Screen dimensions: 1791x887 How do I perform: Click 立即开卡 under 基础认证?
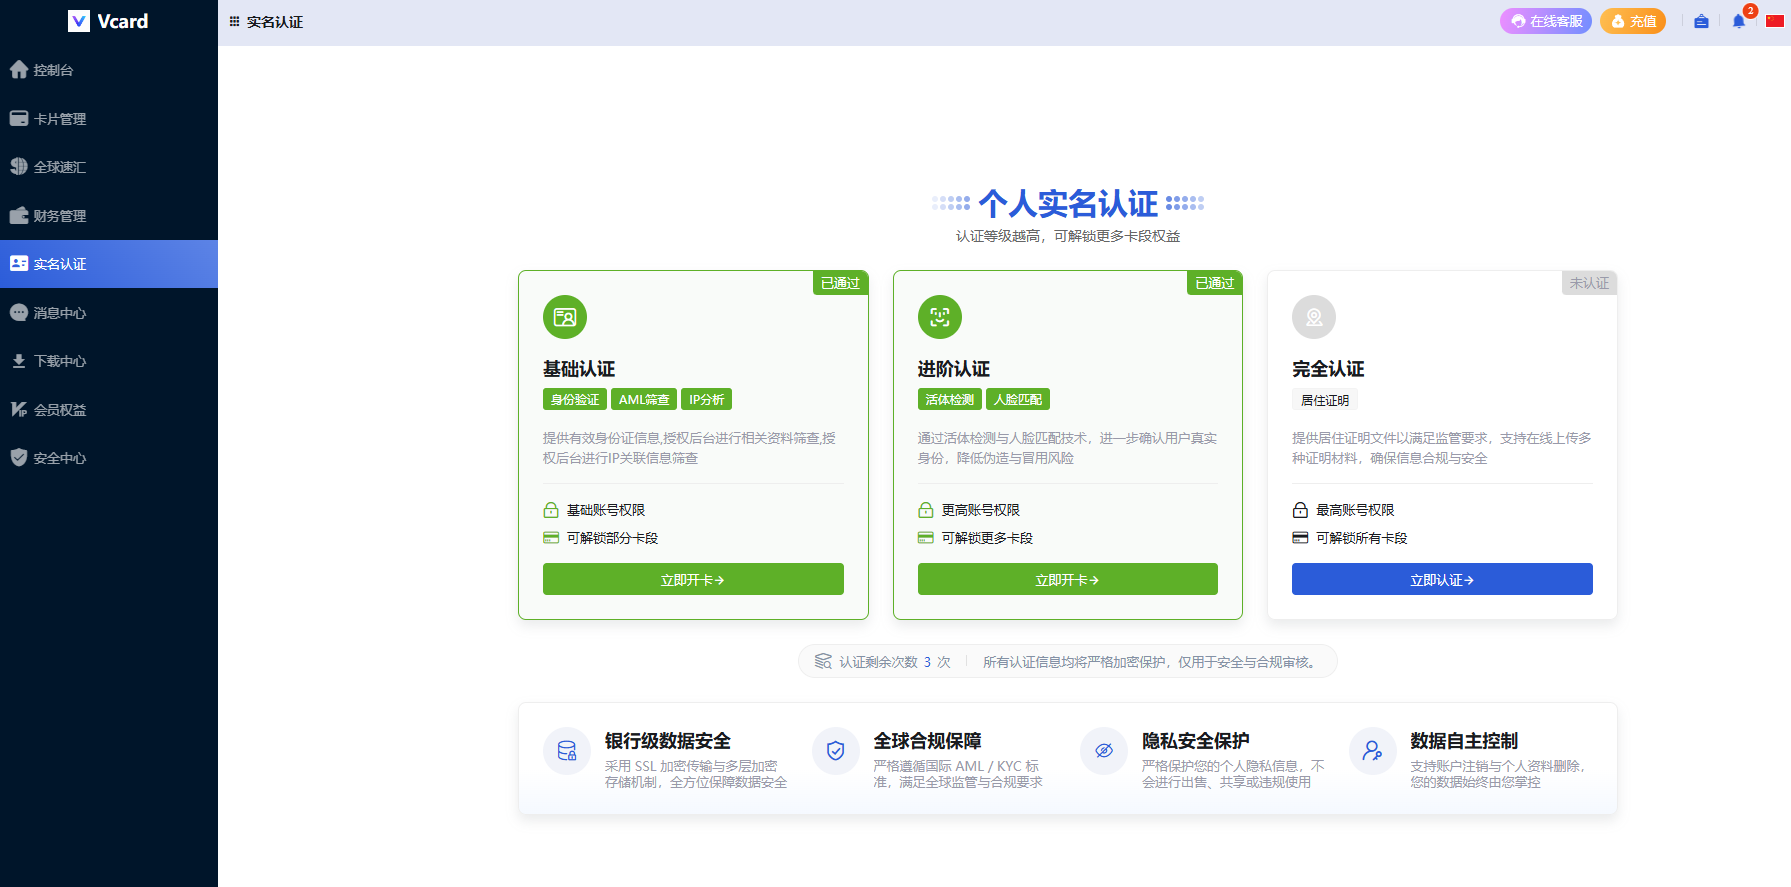(693, 579)
